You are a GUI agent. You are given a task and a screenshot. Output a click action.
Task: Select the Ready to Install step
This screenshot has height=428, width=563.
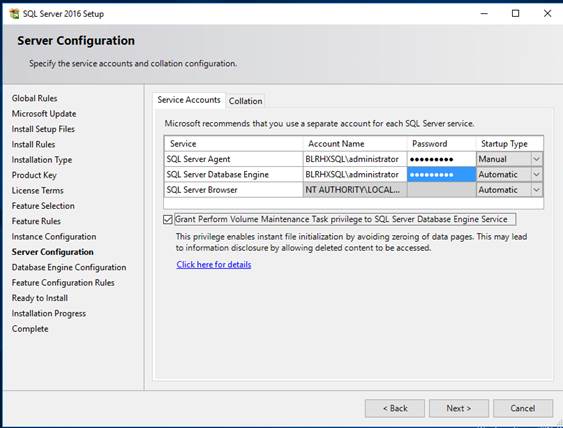coord(39,298)
